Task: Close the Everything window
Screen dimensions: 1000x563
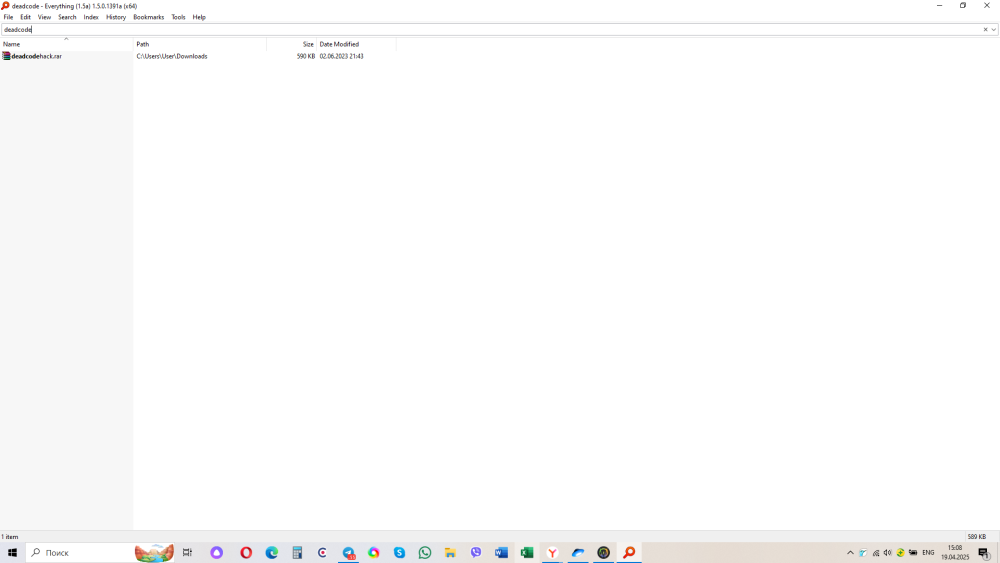Action: click(987, 6)
